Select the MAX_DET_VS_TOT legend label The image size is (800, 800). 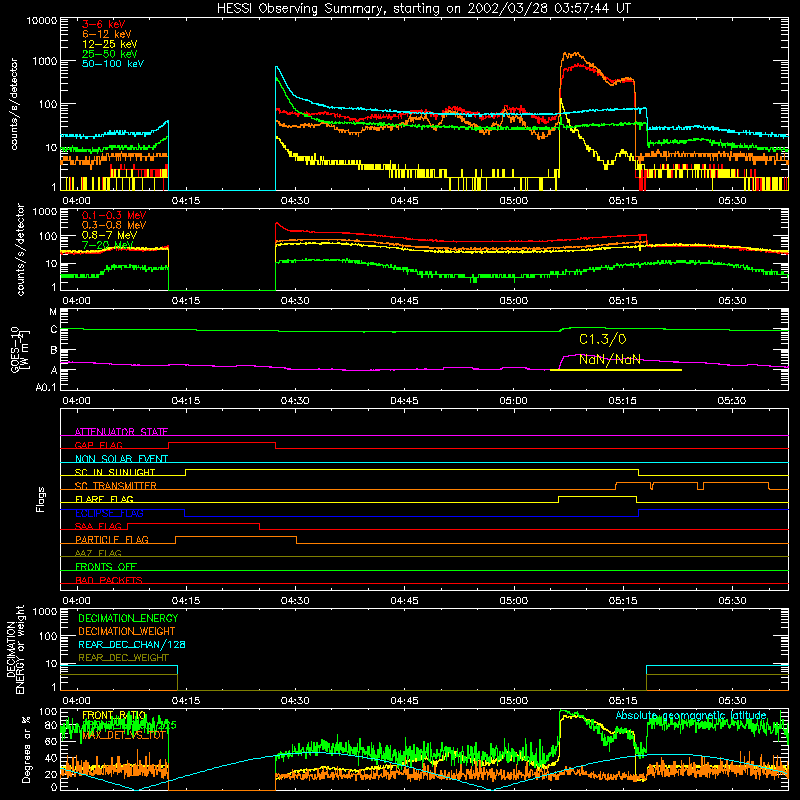click(x=124, y=735)
